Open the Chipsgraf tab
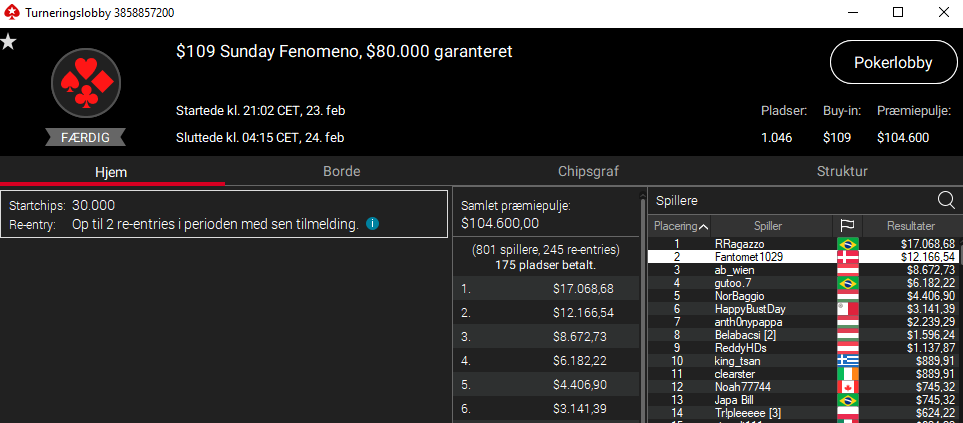The width and height of the screenshot is (963, 423). click(588, 171)
